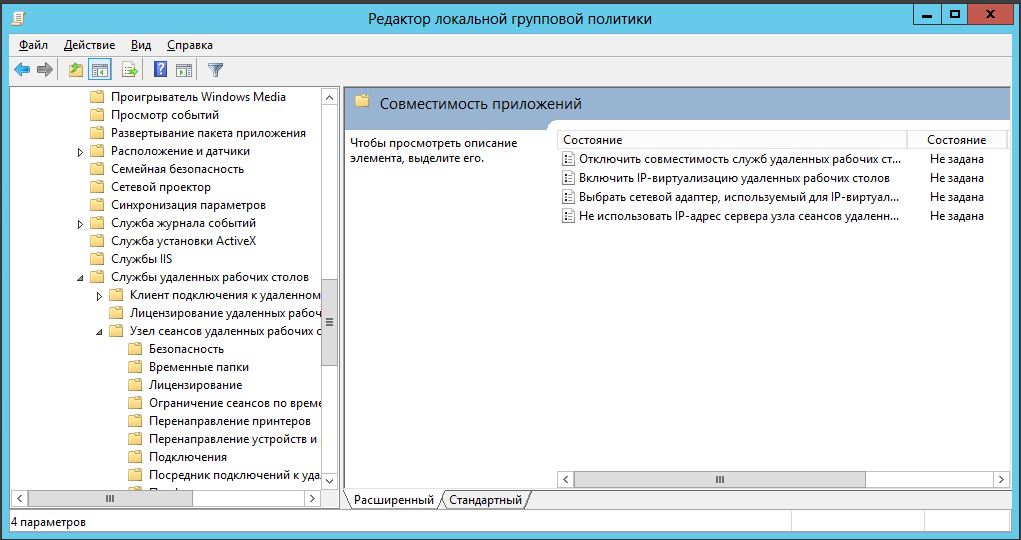
Task: Click the tree pane vertical scrollbar thumb
Action: [x=329, y=322]
